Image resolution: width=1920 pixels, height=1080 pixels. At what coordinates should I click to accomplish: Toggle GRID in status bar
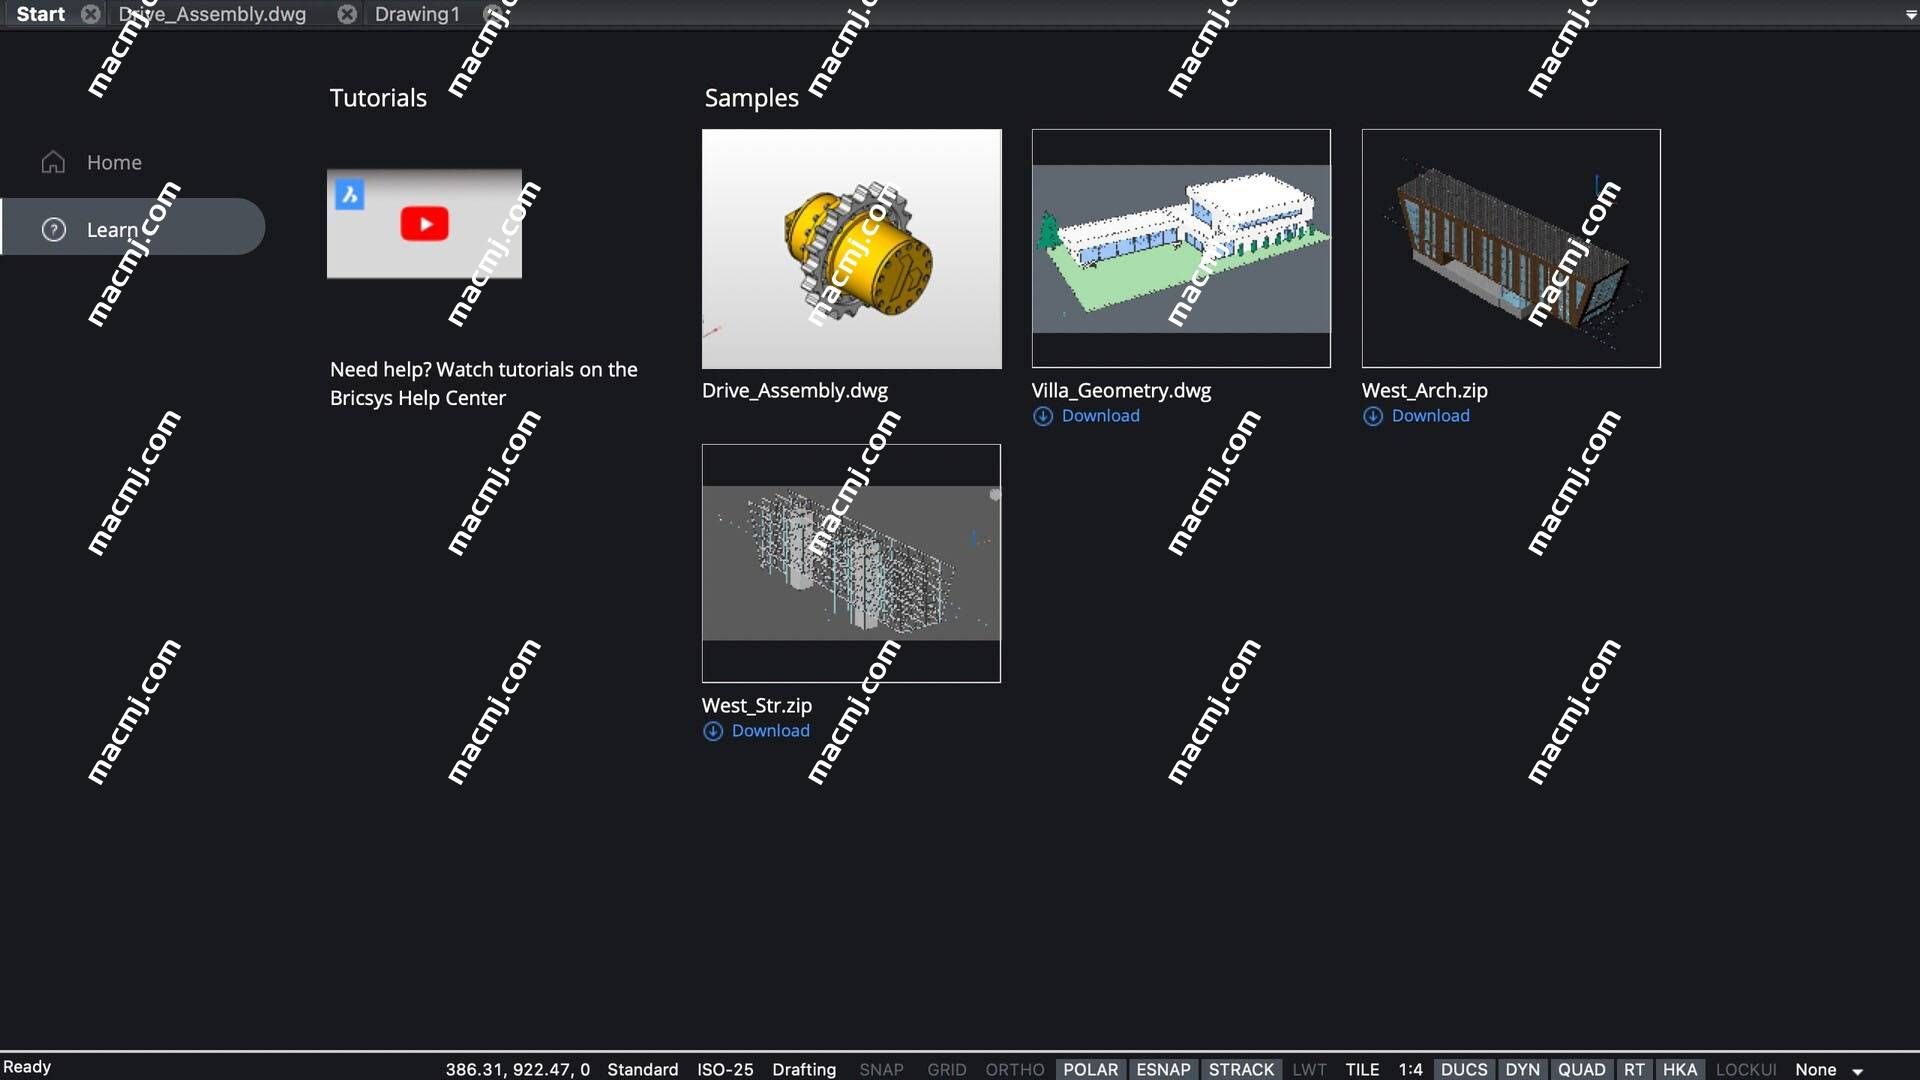tap(946, 1069)
